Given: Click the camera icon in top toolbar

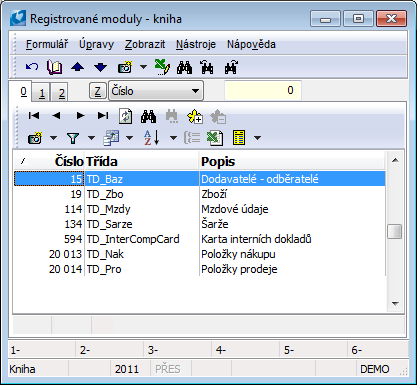Looking at the screenshot, I should 125,67.
